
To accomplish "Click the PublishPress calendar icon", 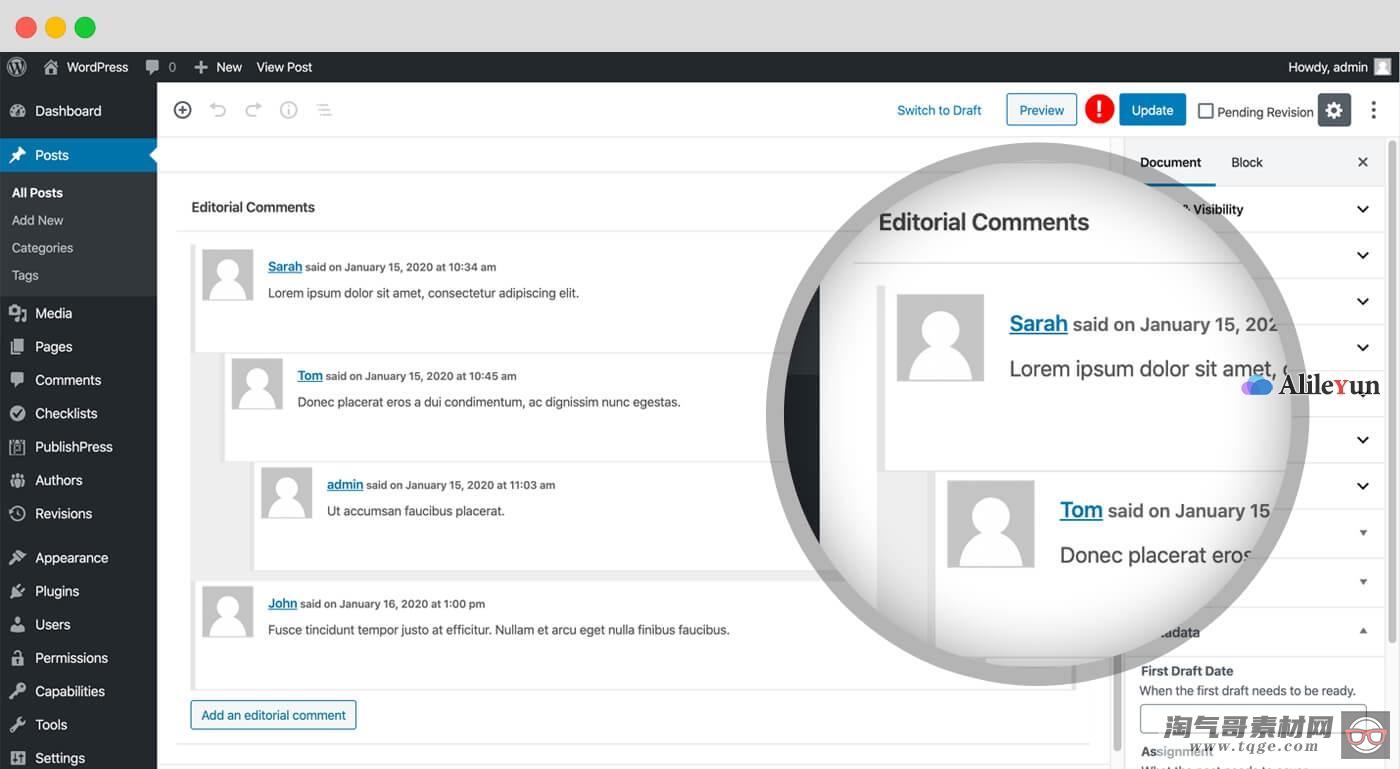I will (17, 447).
